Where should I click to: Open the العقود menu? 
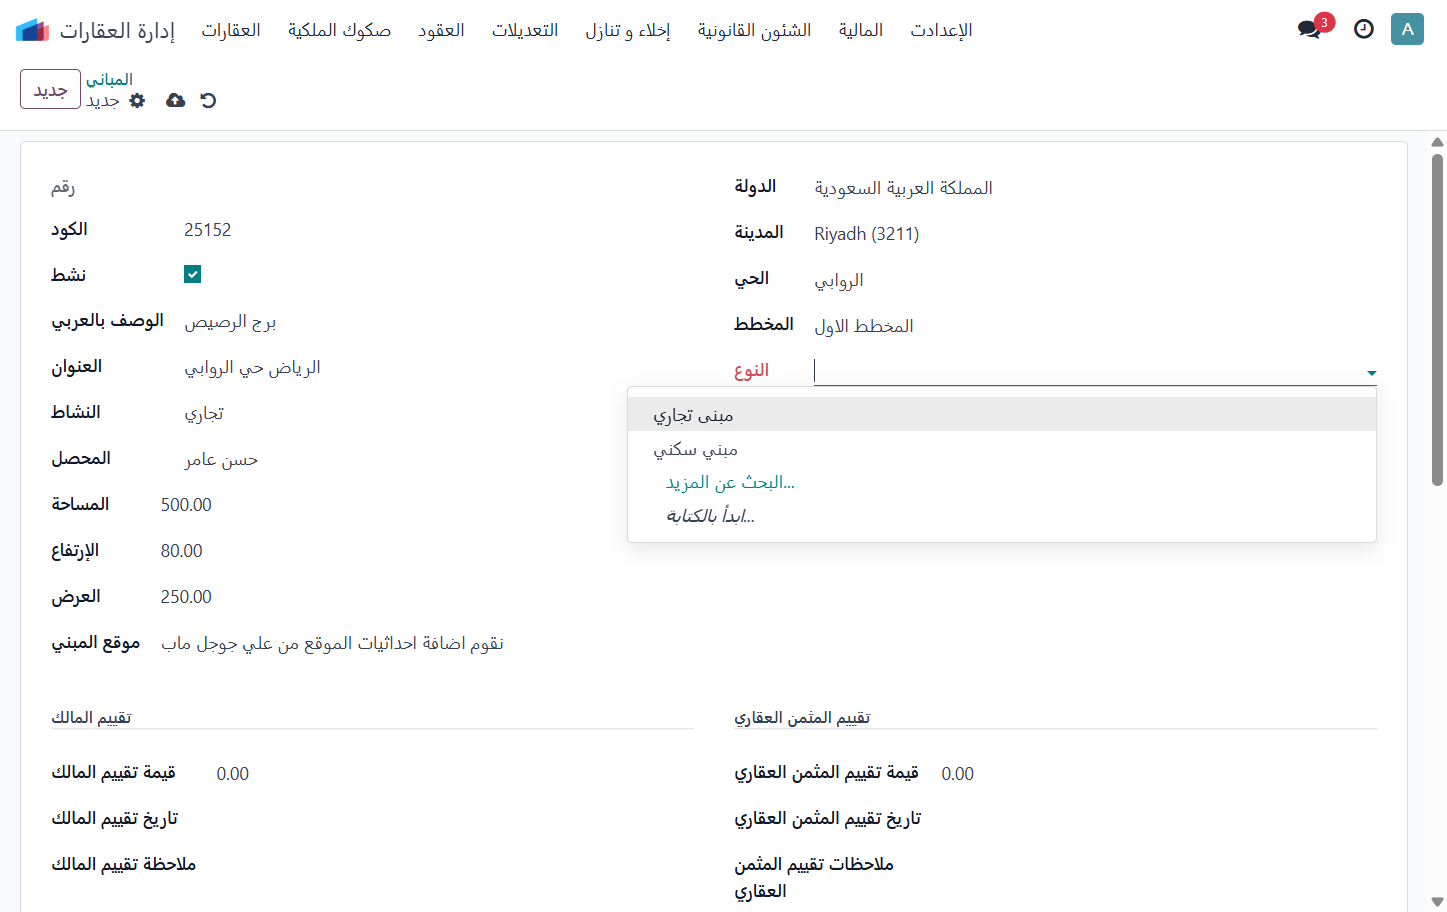click(x=441, y=30)
